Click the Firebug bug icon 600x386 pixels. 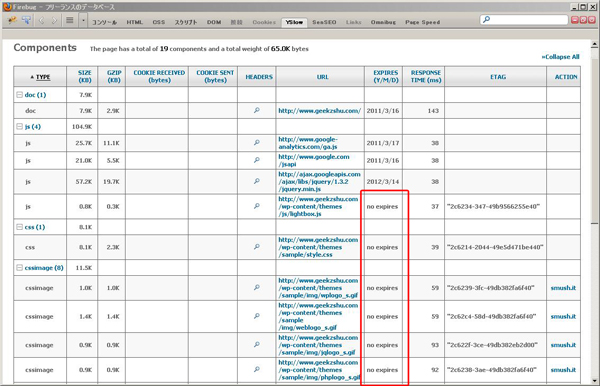(12, 20)
